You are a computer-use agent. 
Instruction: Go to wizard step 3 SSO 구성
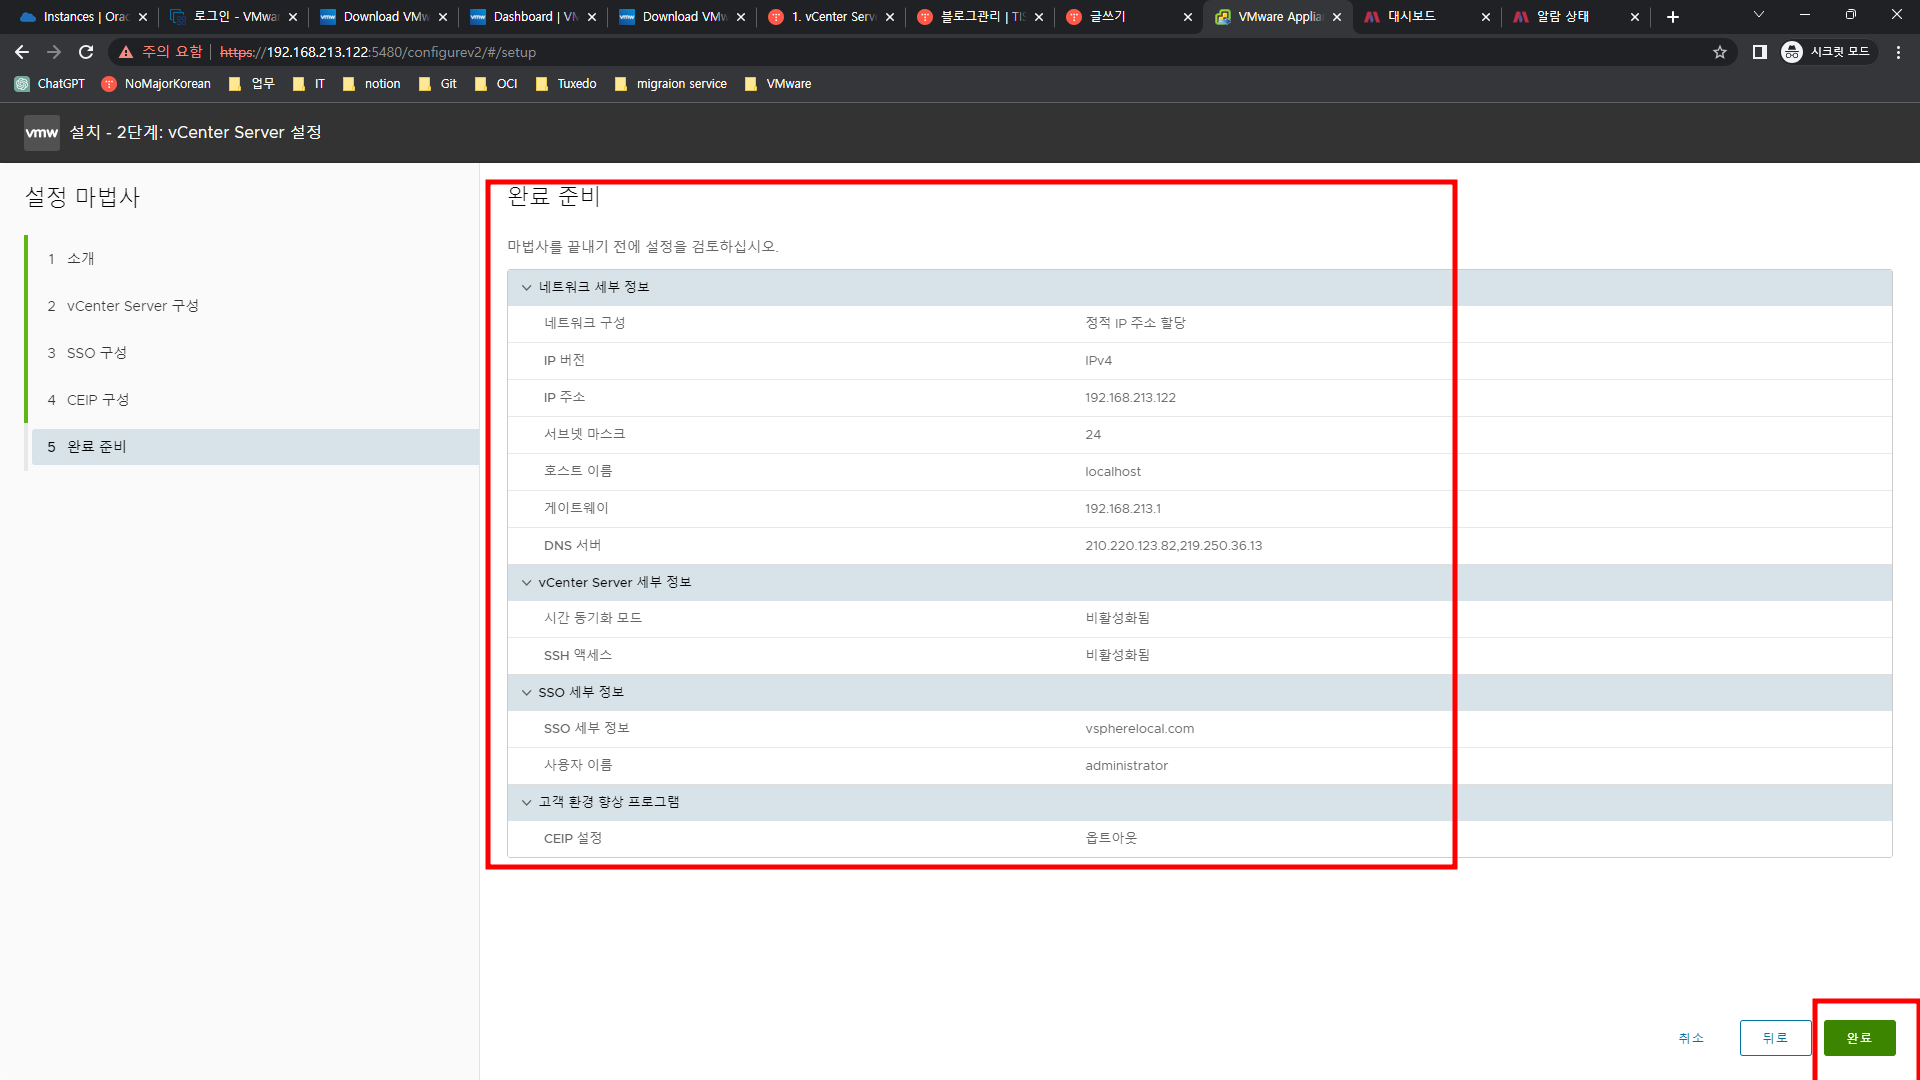(96, 353)
